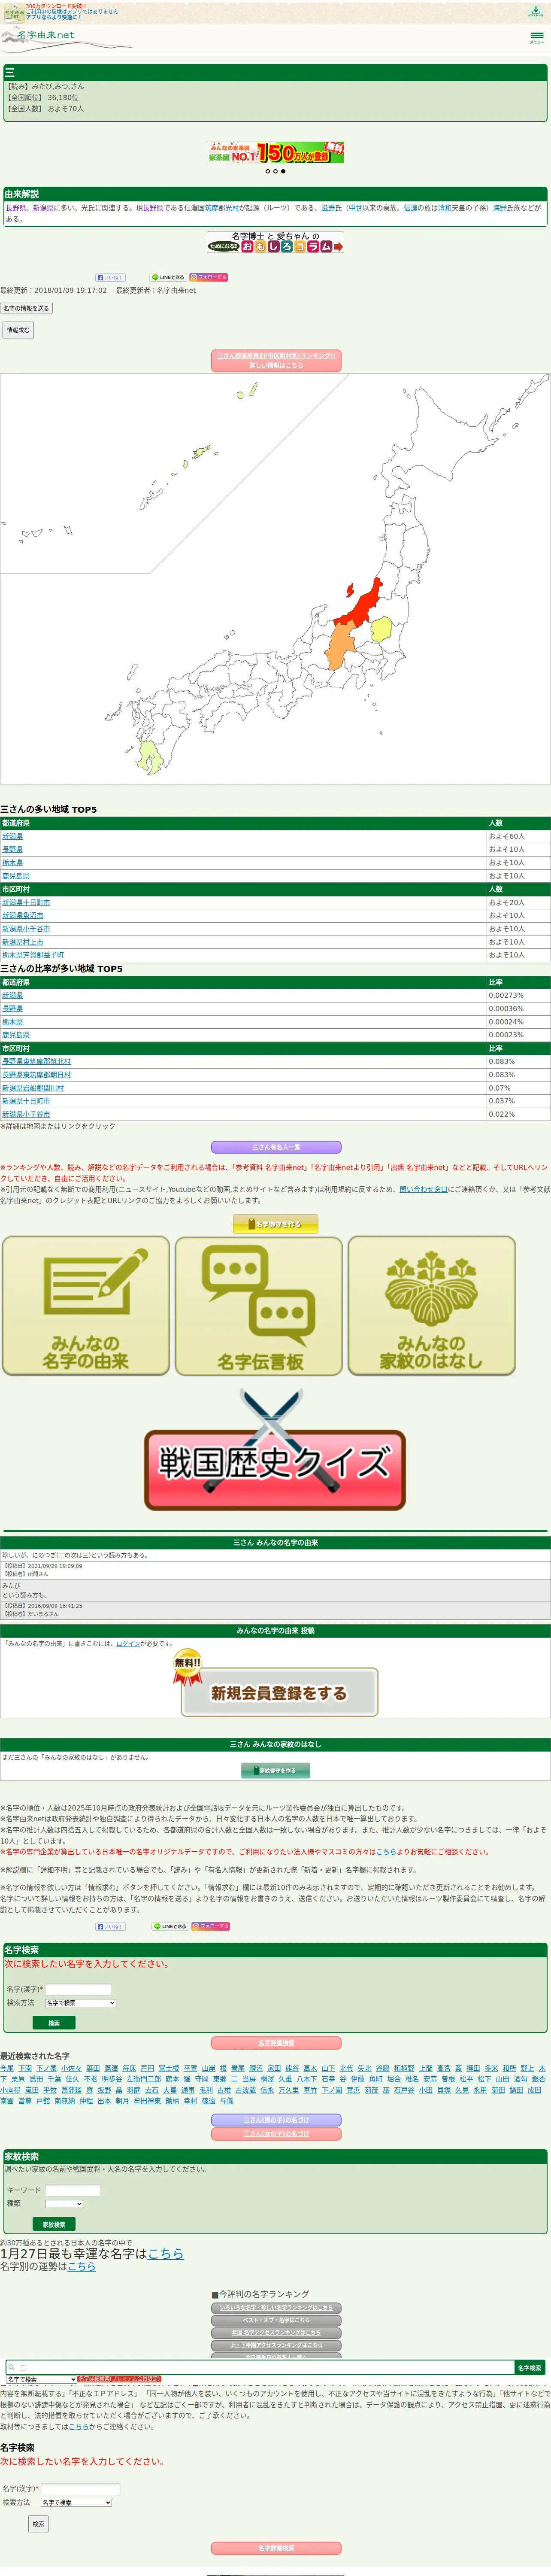Open the 新潟県十日町市 link in 人数 table
The image size is (551, 2576).
[26, 902]
